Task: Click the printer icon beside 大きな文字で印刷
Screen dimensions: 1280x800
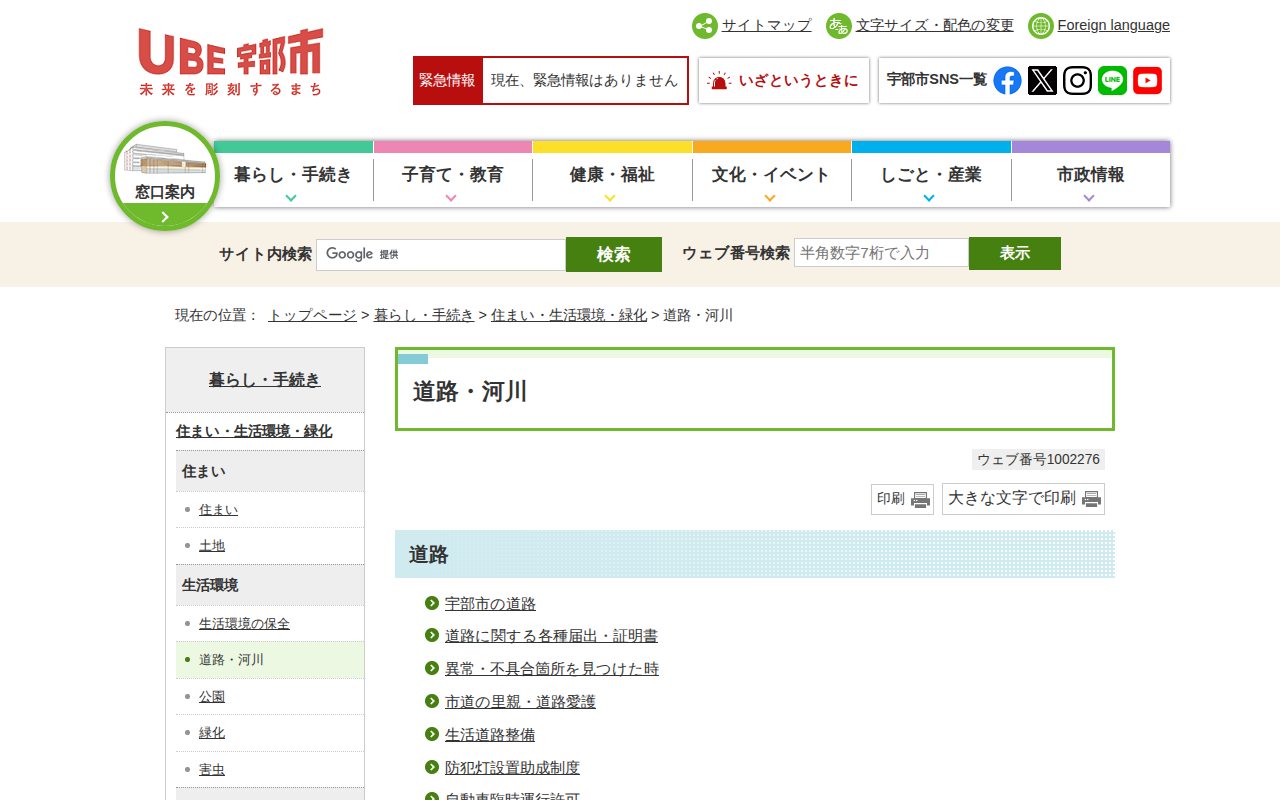Action: [x=1092, y=499]
